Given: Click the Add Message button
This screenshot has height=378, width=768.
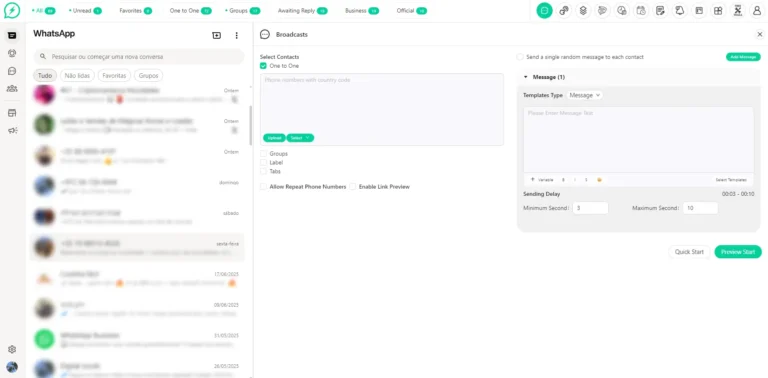Looking at the screenshot, I should point(743,57).
